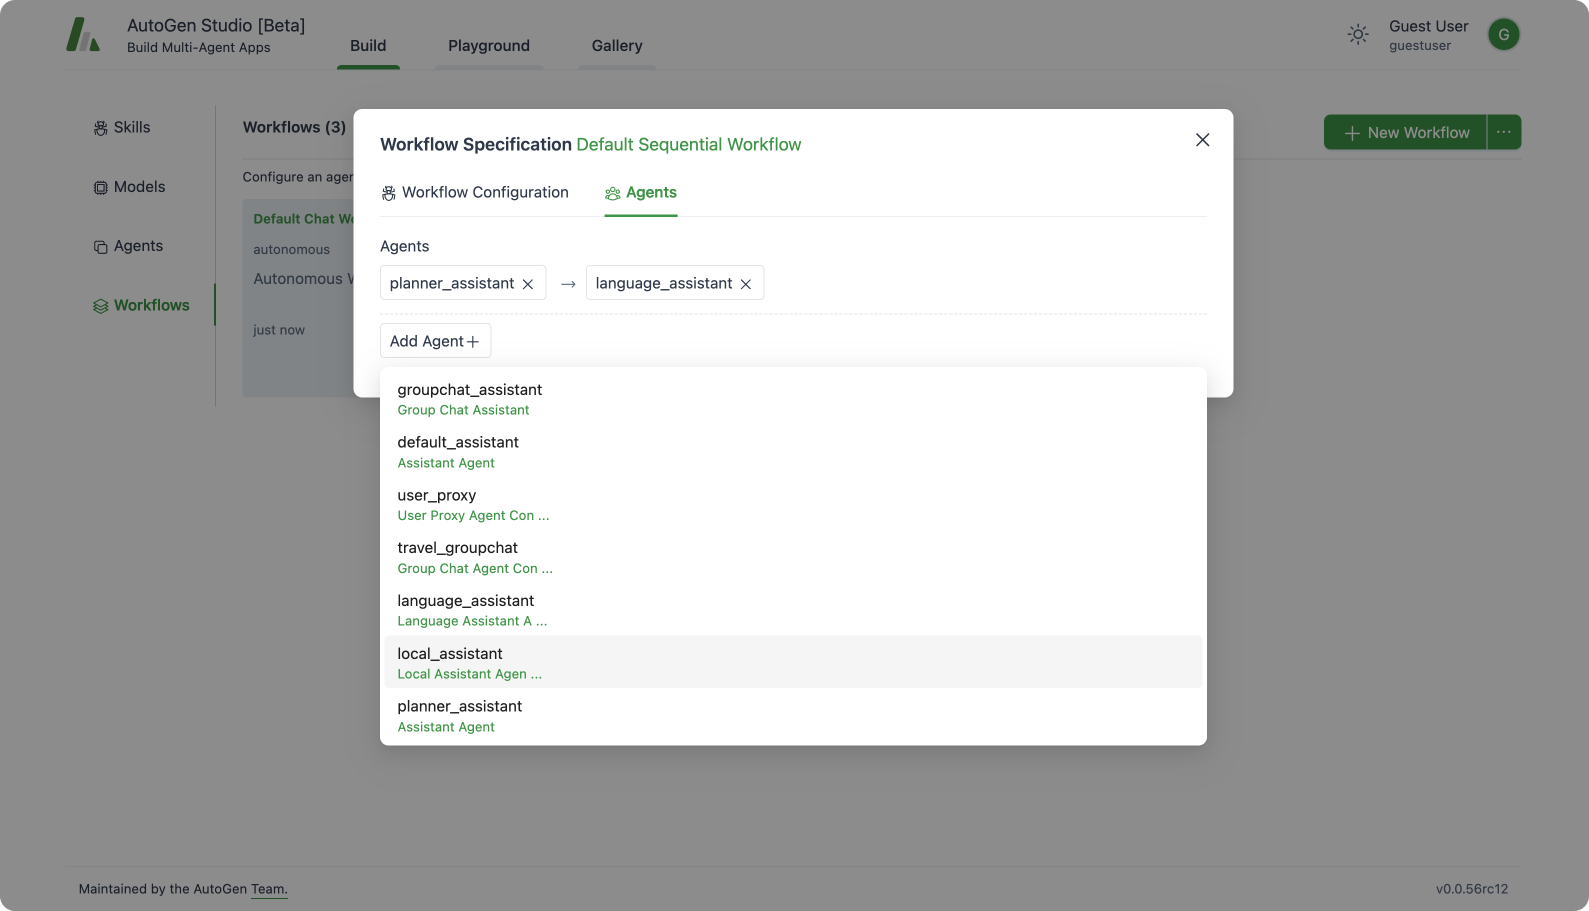This screenshot has height=911, width=1589.
Task: Select Workflows in the sidebar
Action: 141,306
